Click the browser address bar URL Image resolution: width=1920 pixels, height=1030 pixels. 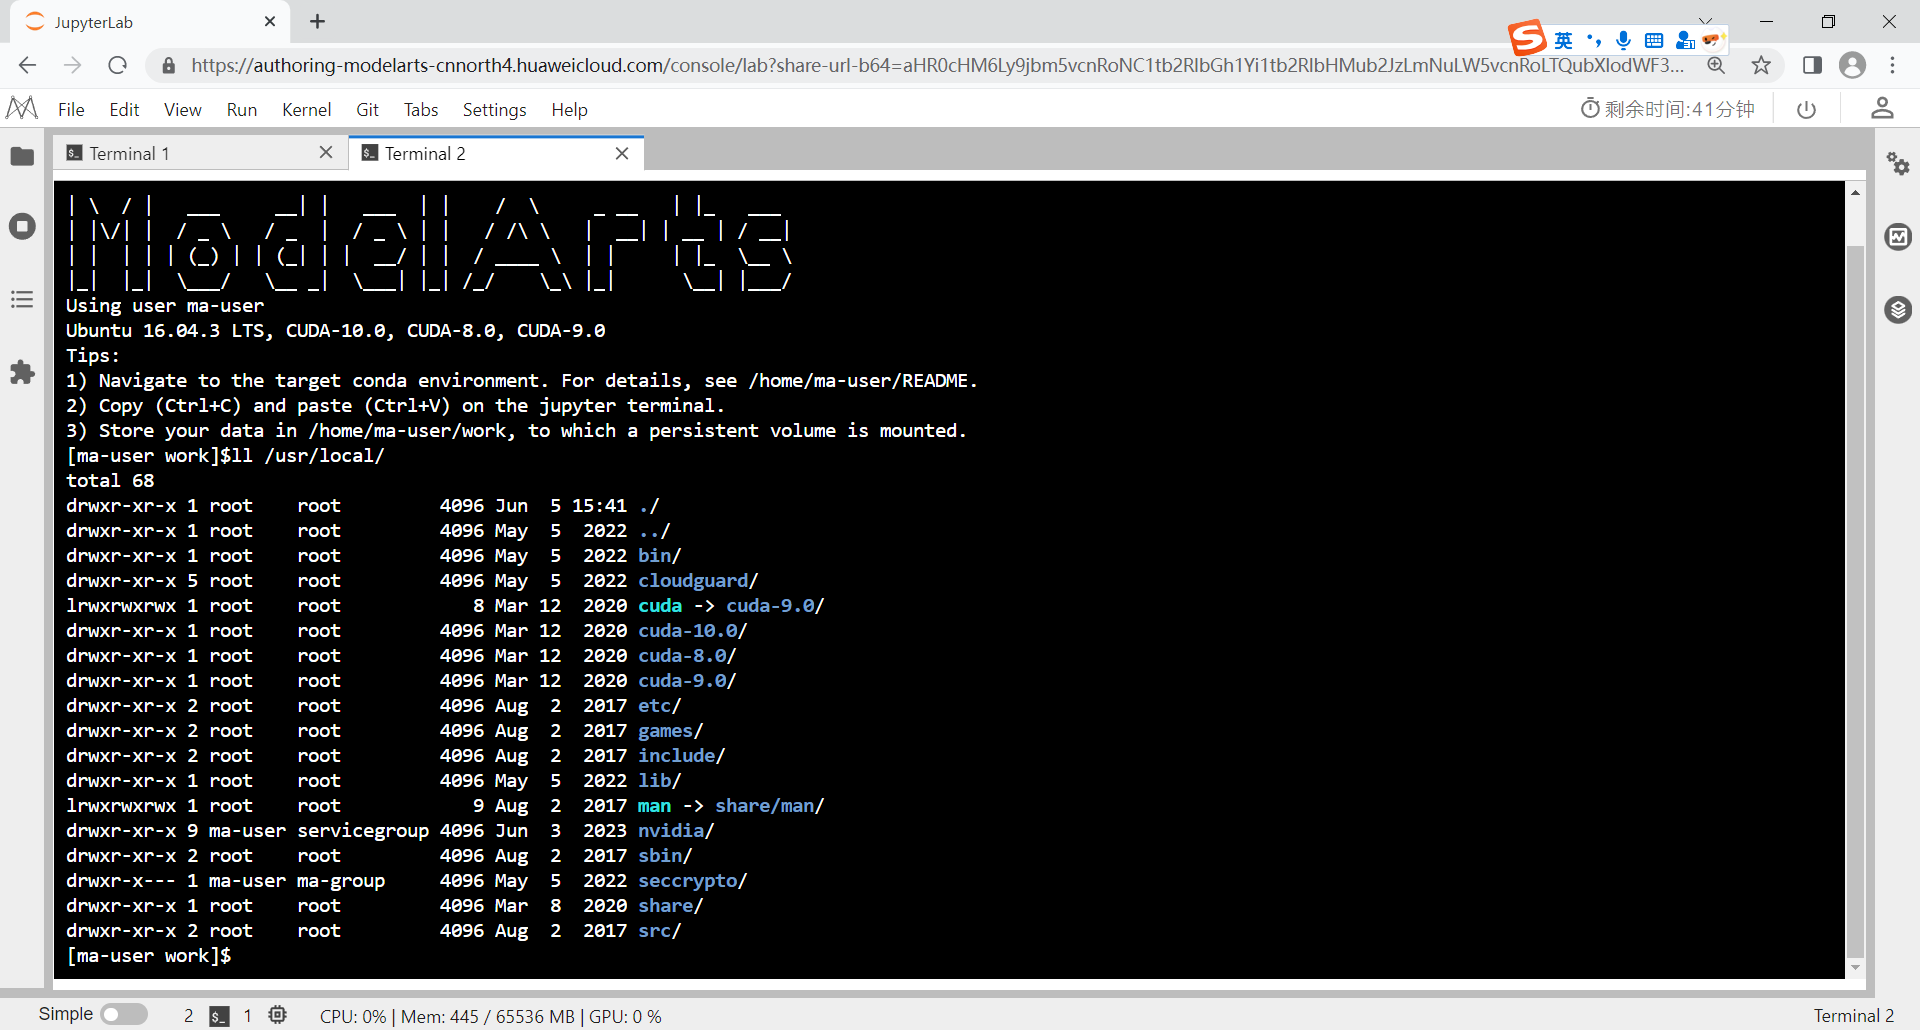coord(937,65)
